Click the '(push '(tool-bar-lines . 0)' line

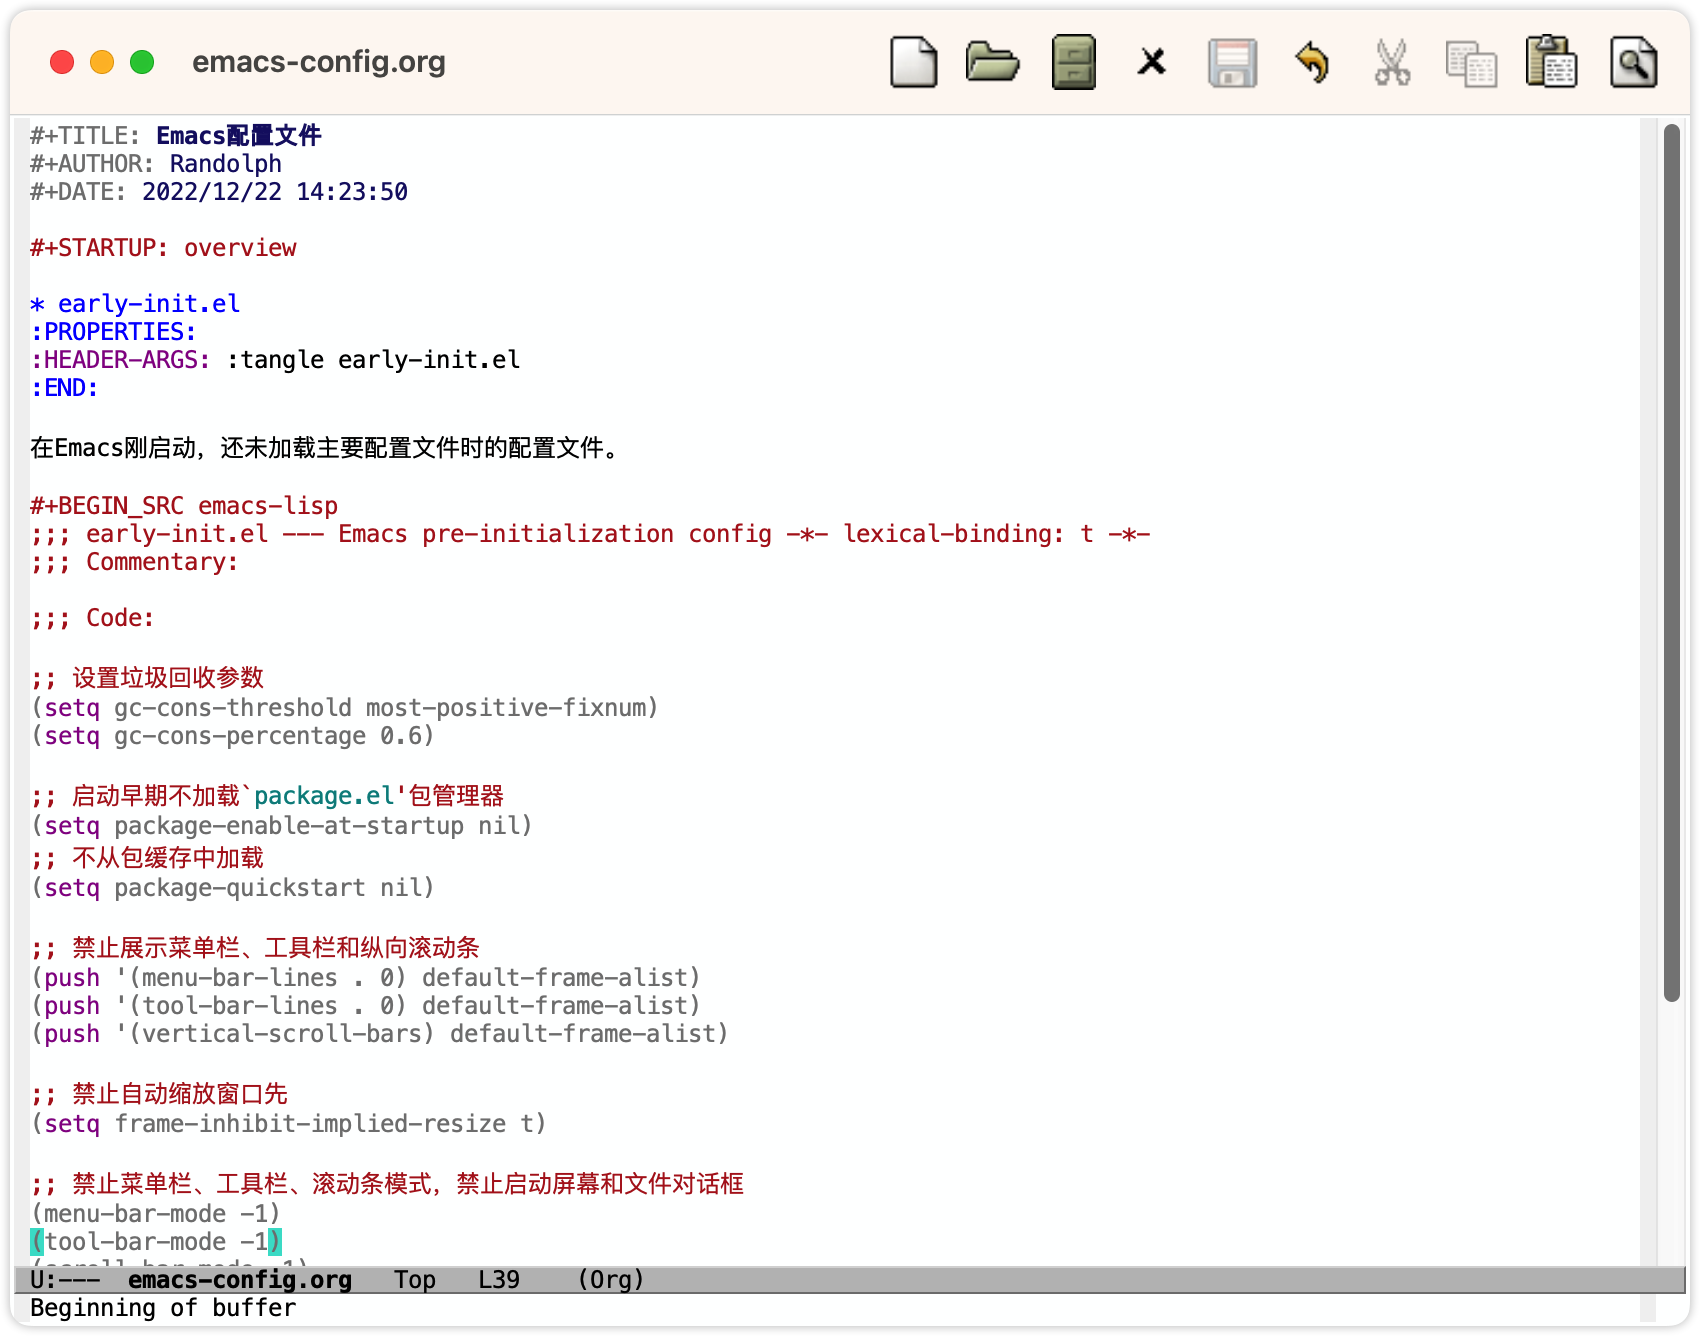(366, 1006)
